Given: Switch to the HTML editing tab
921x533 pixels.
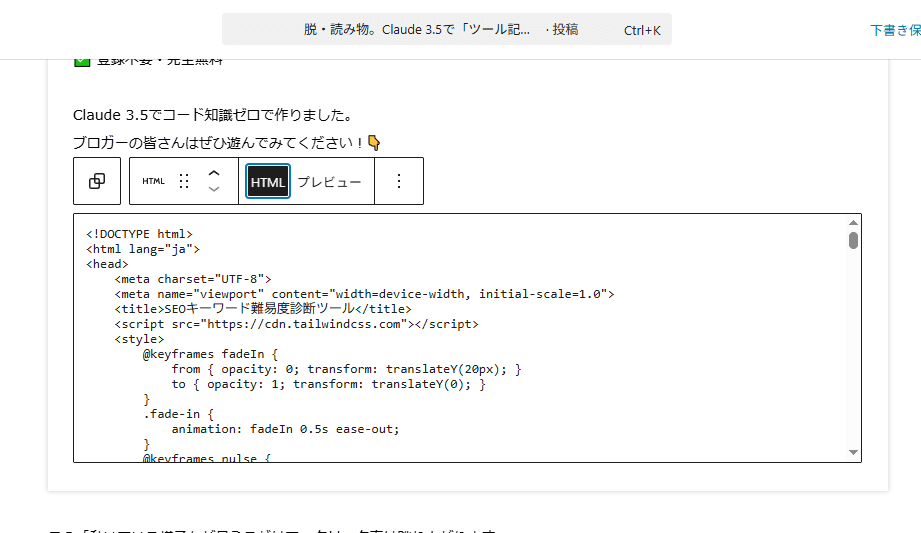Looking at the screenshot, I should click(x=268, y=182).
